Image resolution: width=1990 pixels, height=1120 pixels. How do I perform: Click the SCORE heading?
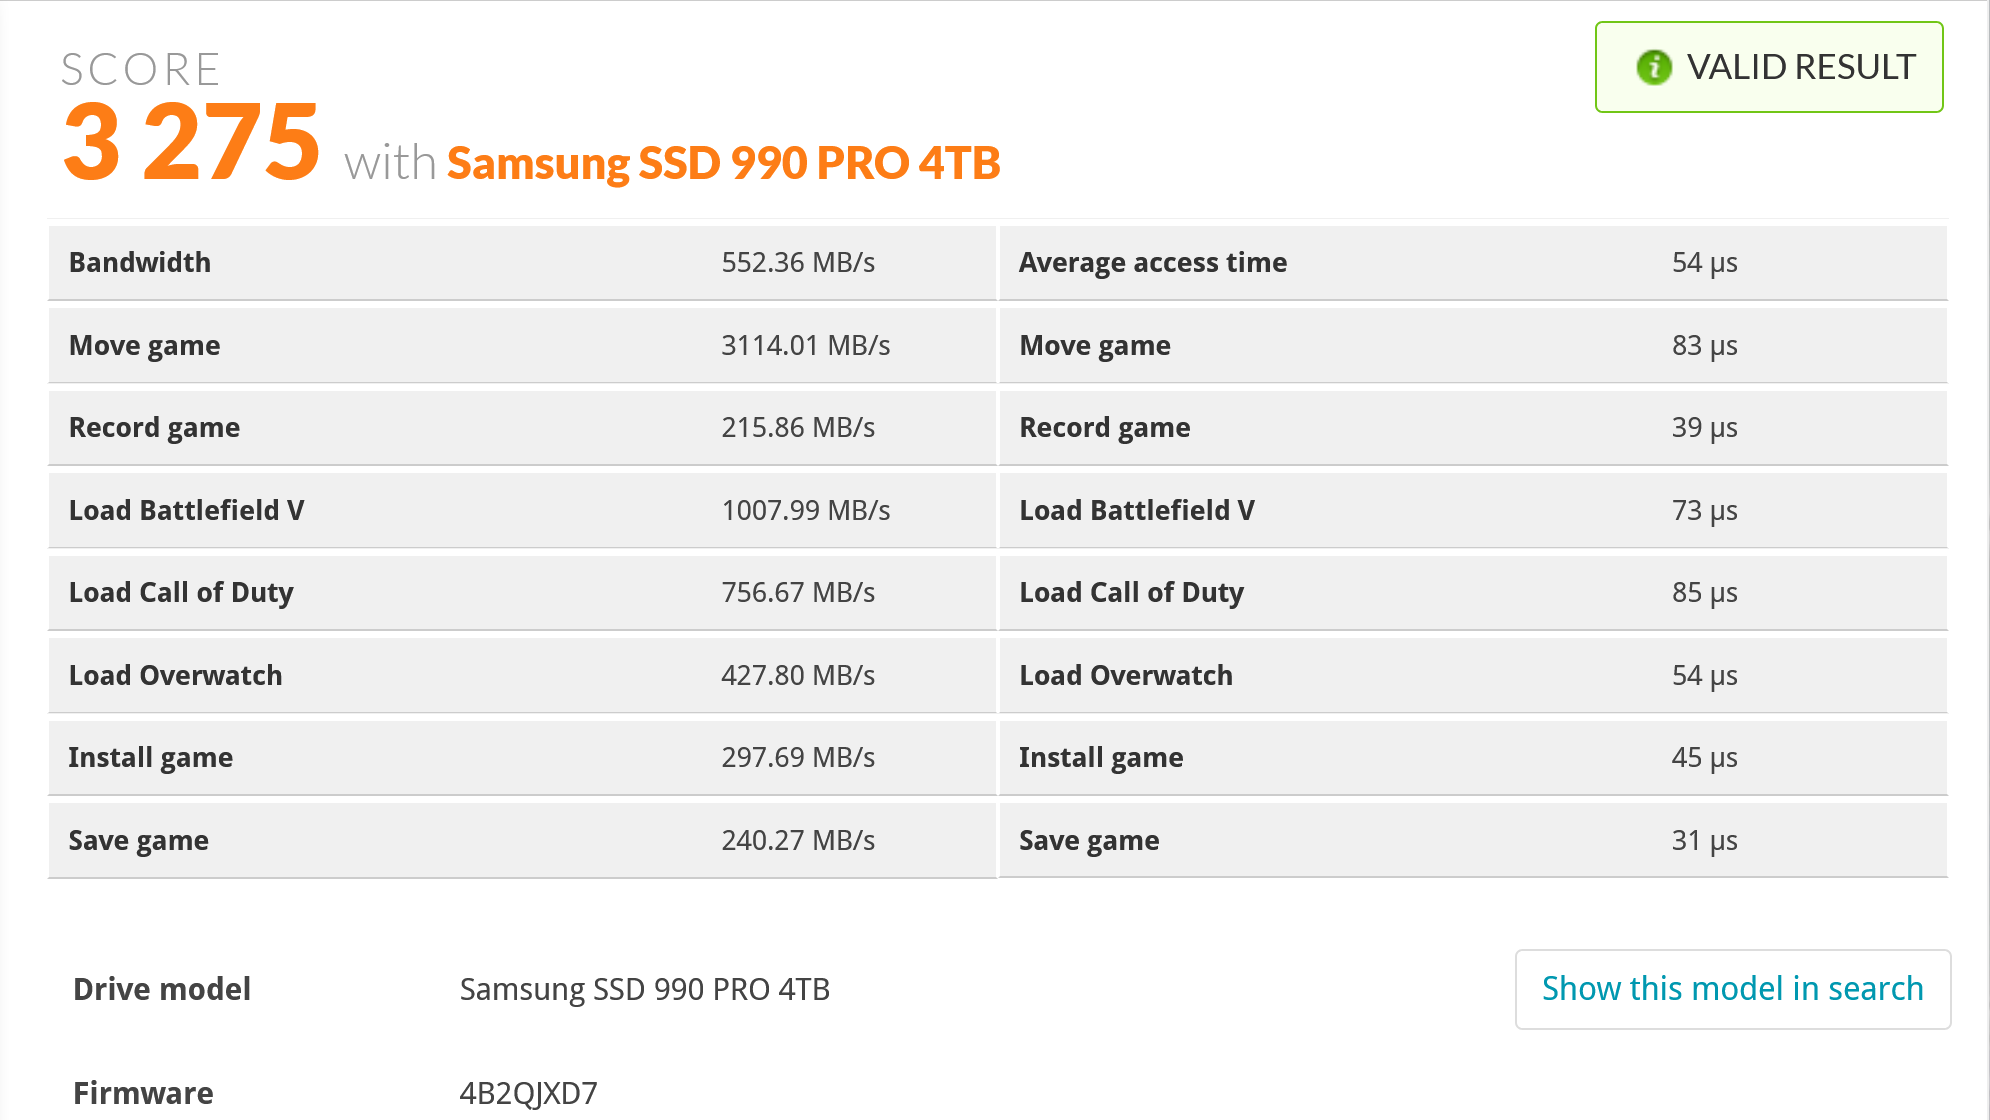point(140,68)
